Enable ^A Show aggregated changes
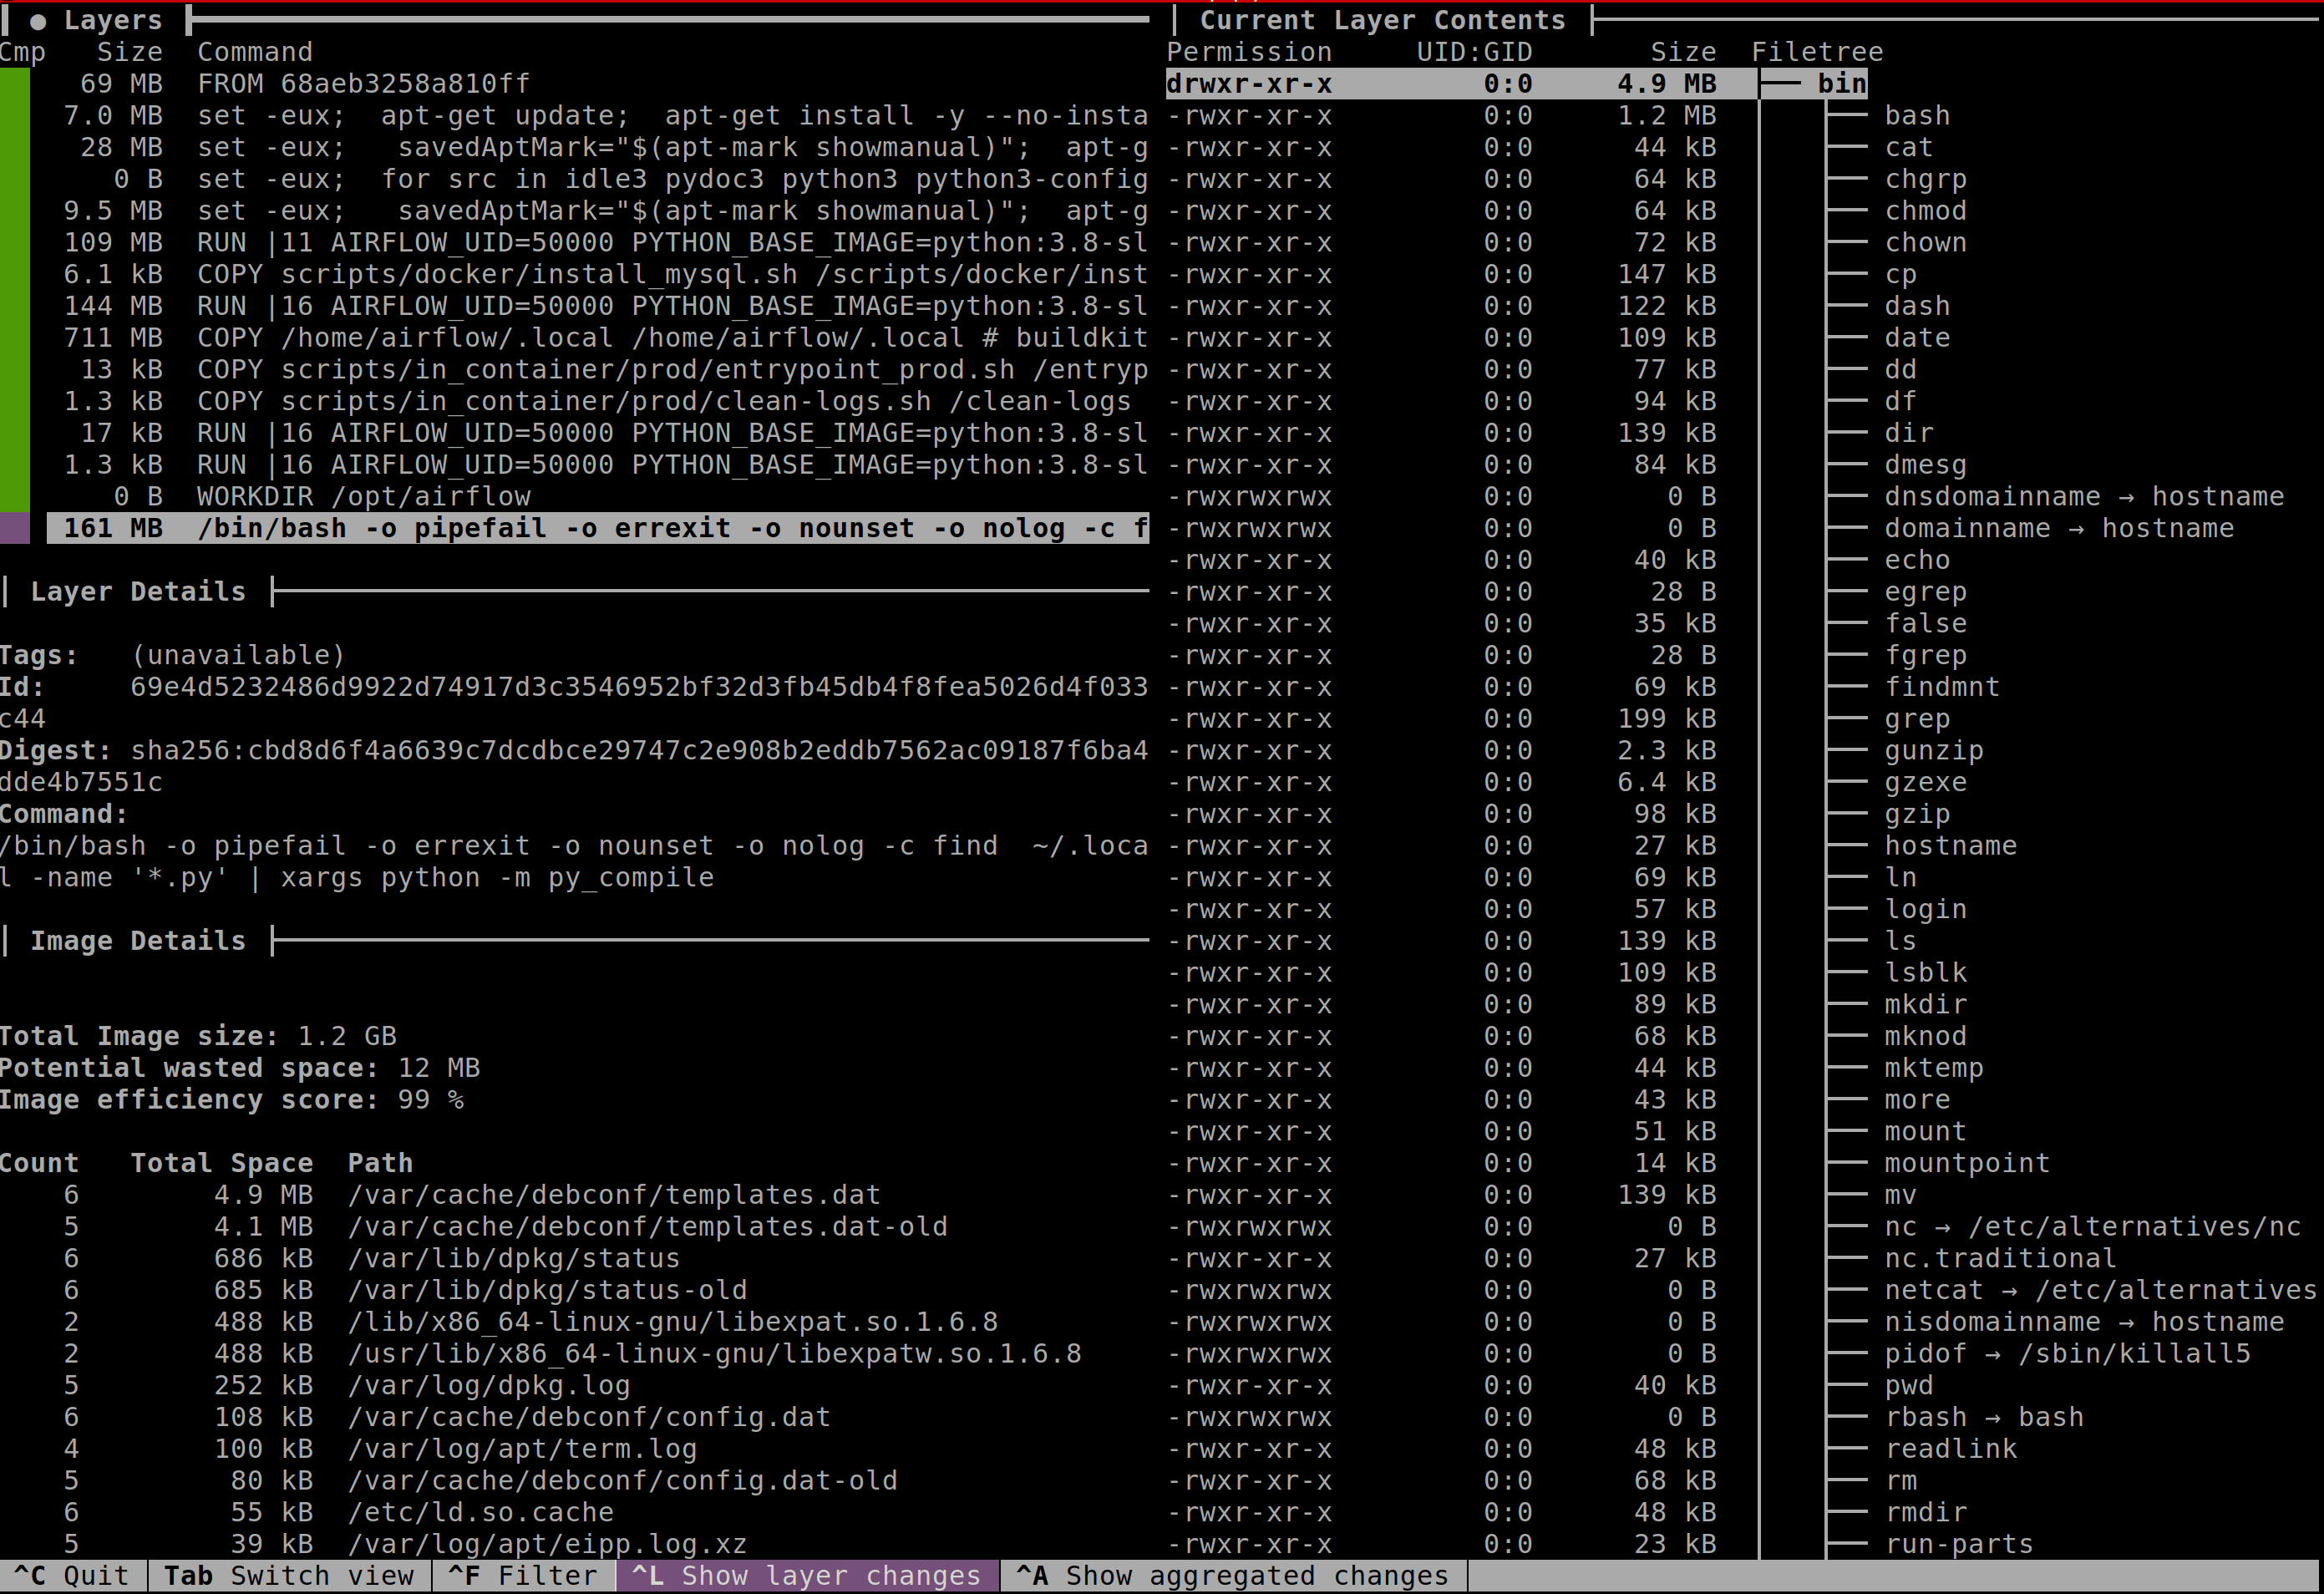This screenshot has height=1594, width=2324. pyautogui.click(x=1231, y=1576)
